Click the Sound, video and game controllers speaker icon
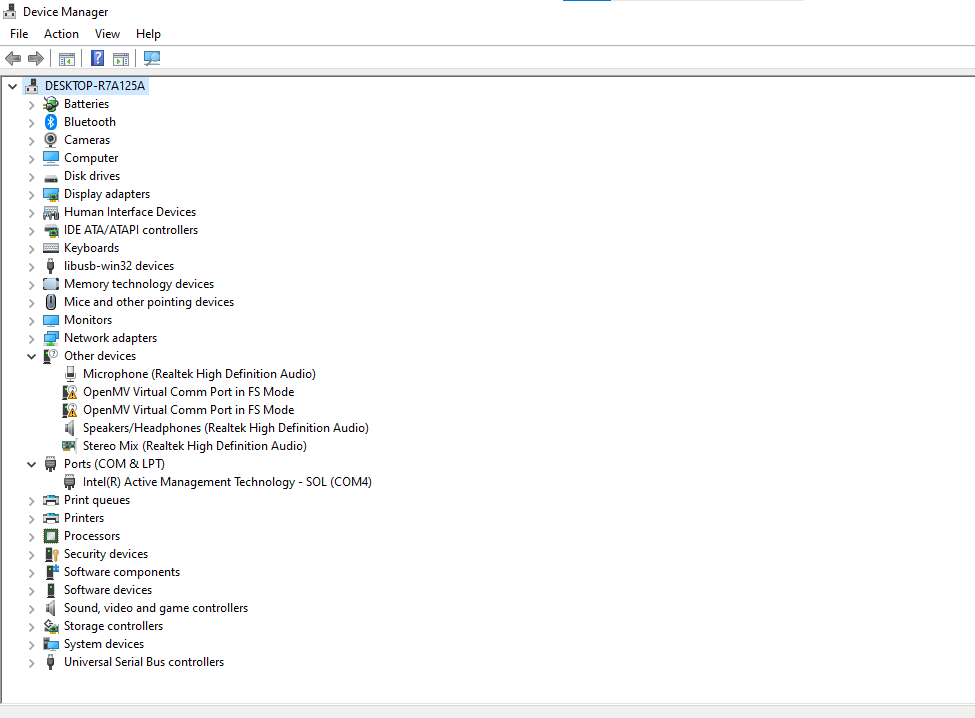The image size is (975, 718). pos(51,608)
